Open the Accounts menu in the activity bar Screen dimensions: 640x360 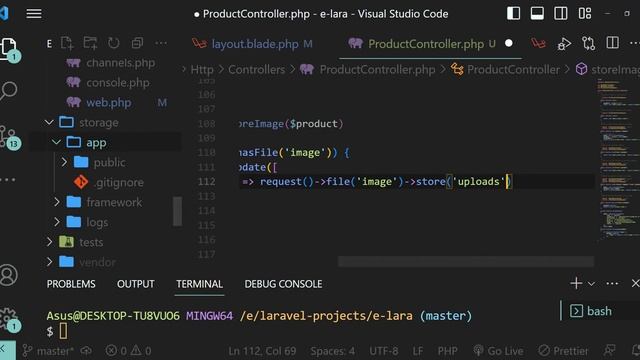tap(9, 275)
